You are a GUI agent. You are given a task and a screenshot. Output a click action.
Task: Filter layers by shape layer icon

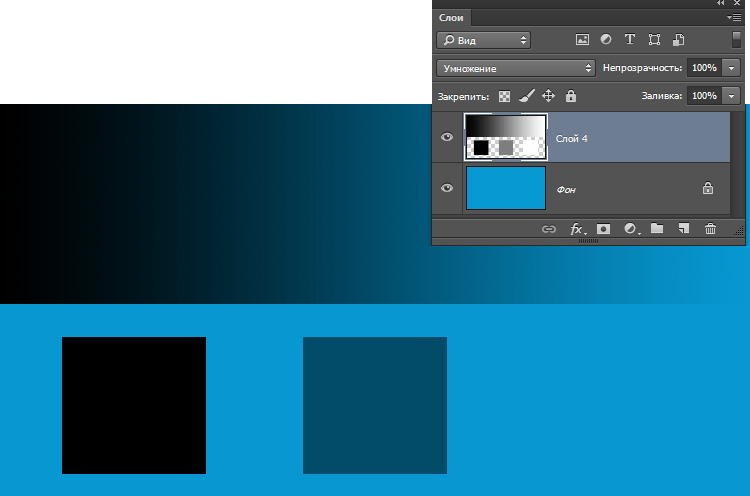pos(654,40)
